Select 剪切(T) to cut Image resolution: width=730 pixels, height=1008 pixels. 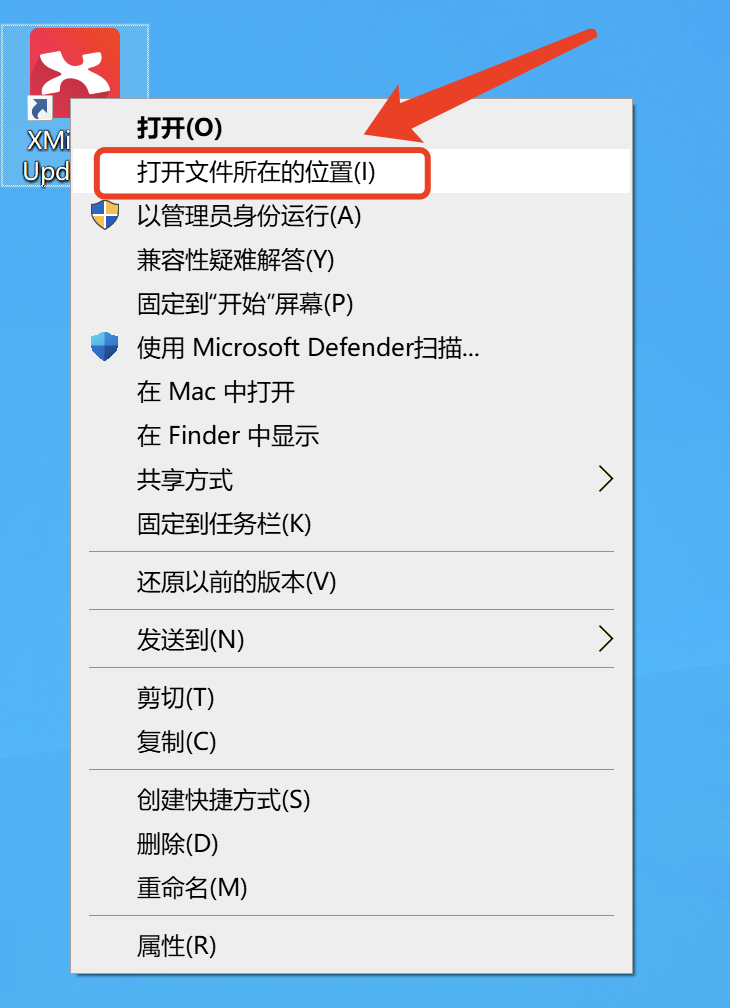click(175, 698)
